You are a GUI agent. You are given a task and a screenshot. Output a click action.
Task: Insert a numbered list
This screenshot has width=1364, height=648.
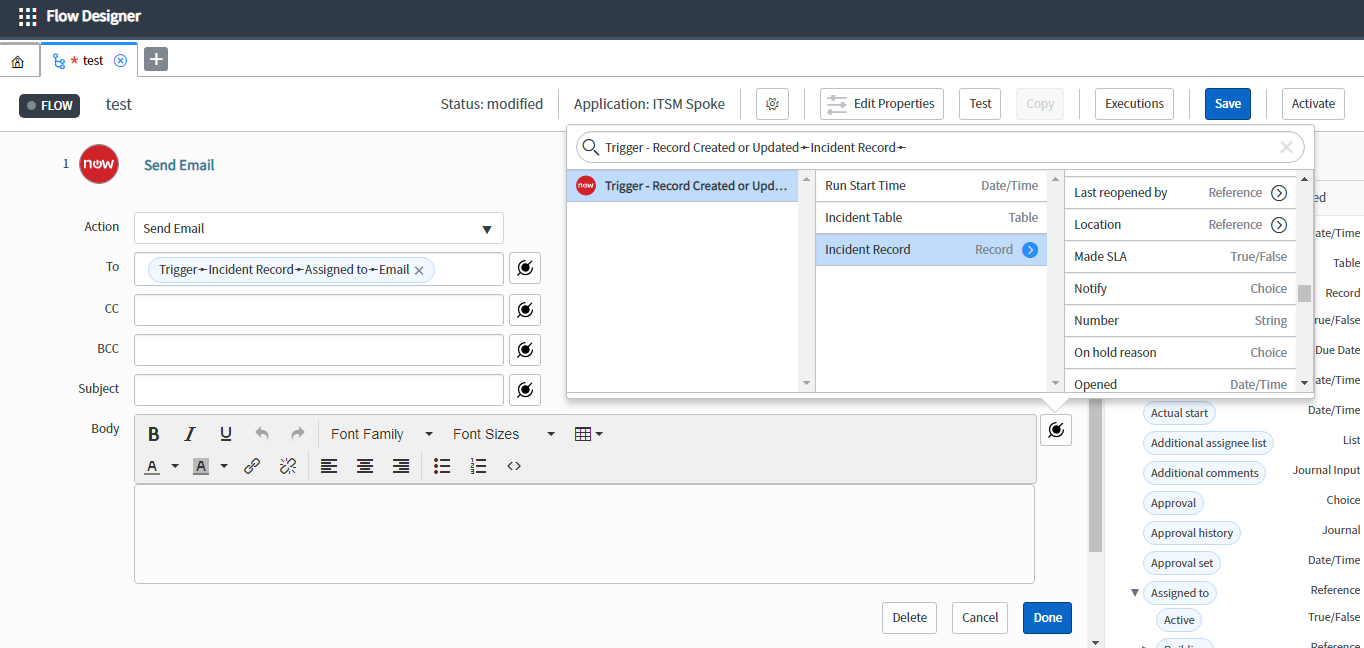(x=478, y=466)
